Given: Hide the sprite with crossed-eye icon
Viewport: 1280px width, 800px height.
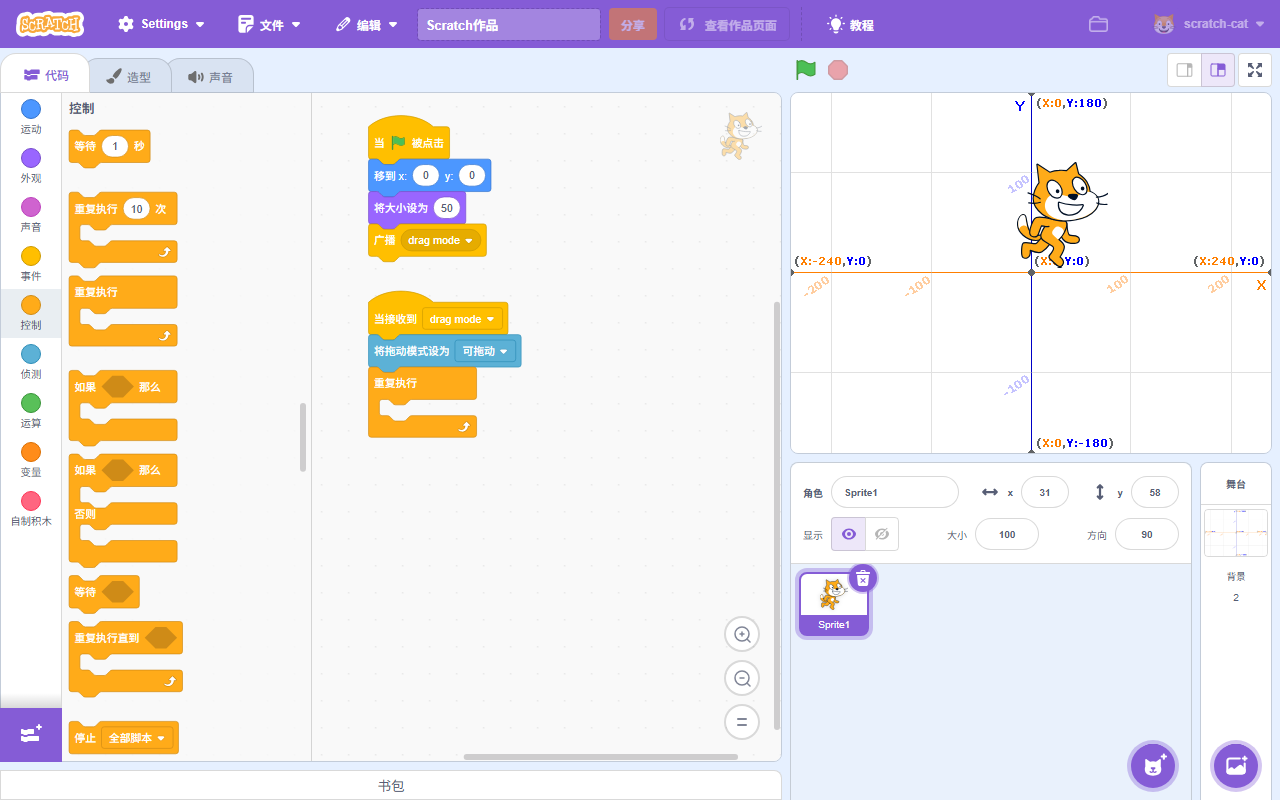Looking at the screenshot, I should pyautogui.click(x=881, y=534).
